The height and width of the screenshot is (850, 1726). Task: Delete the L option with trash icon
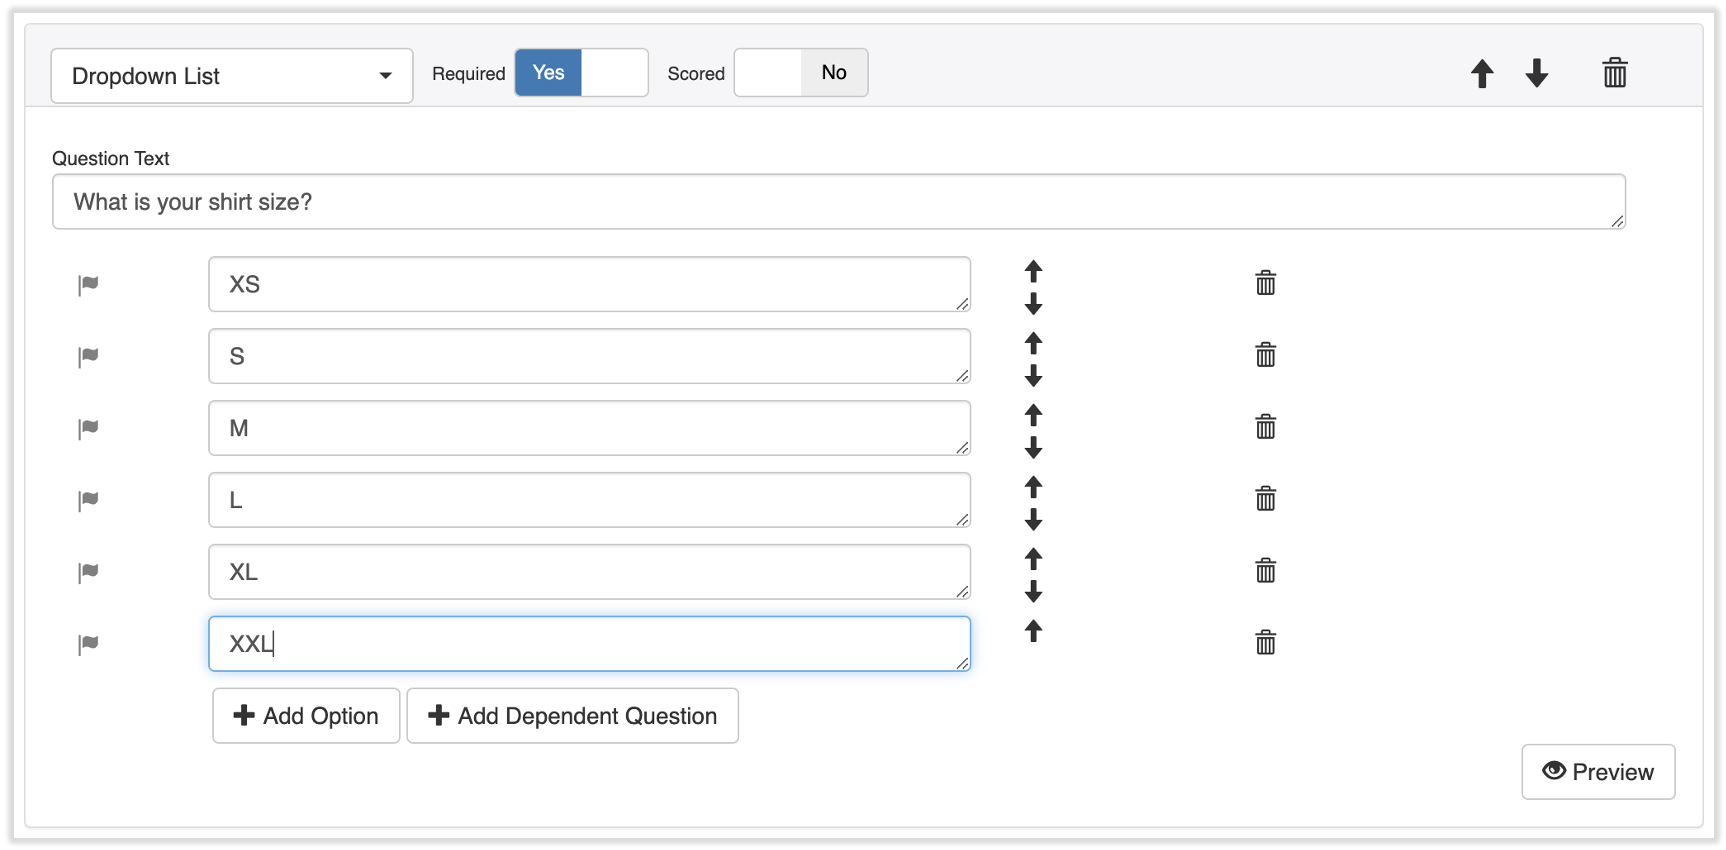coord(1265,499)
